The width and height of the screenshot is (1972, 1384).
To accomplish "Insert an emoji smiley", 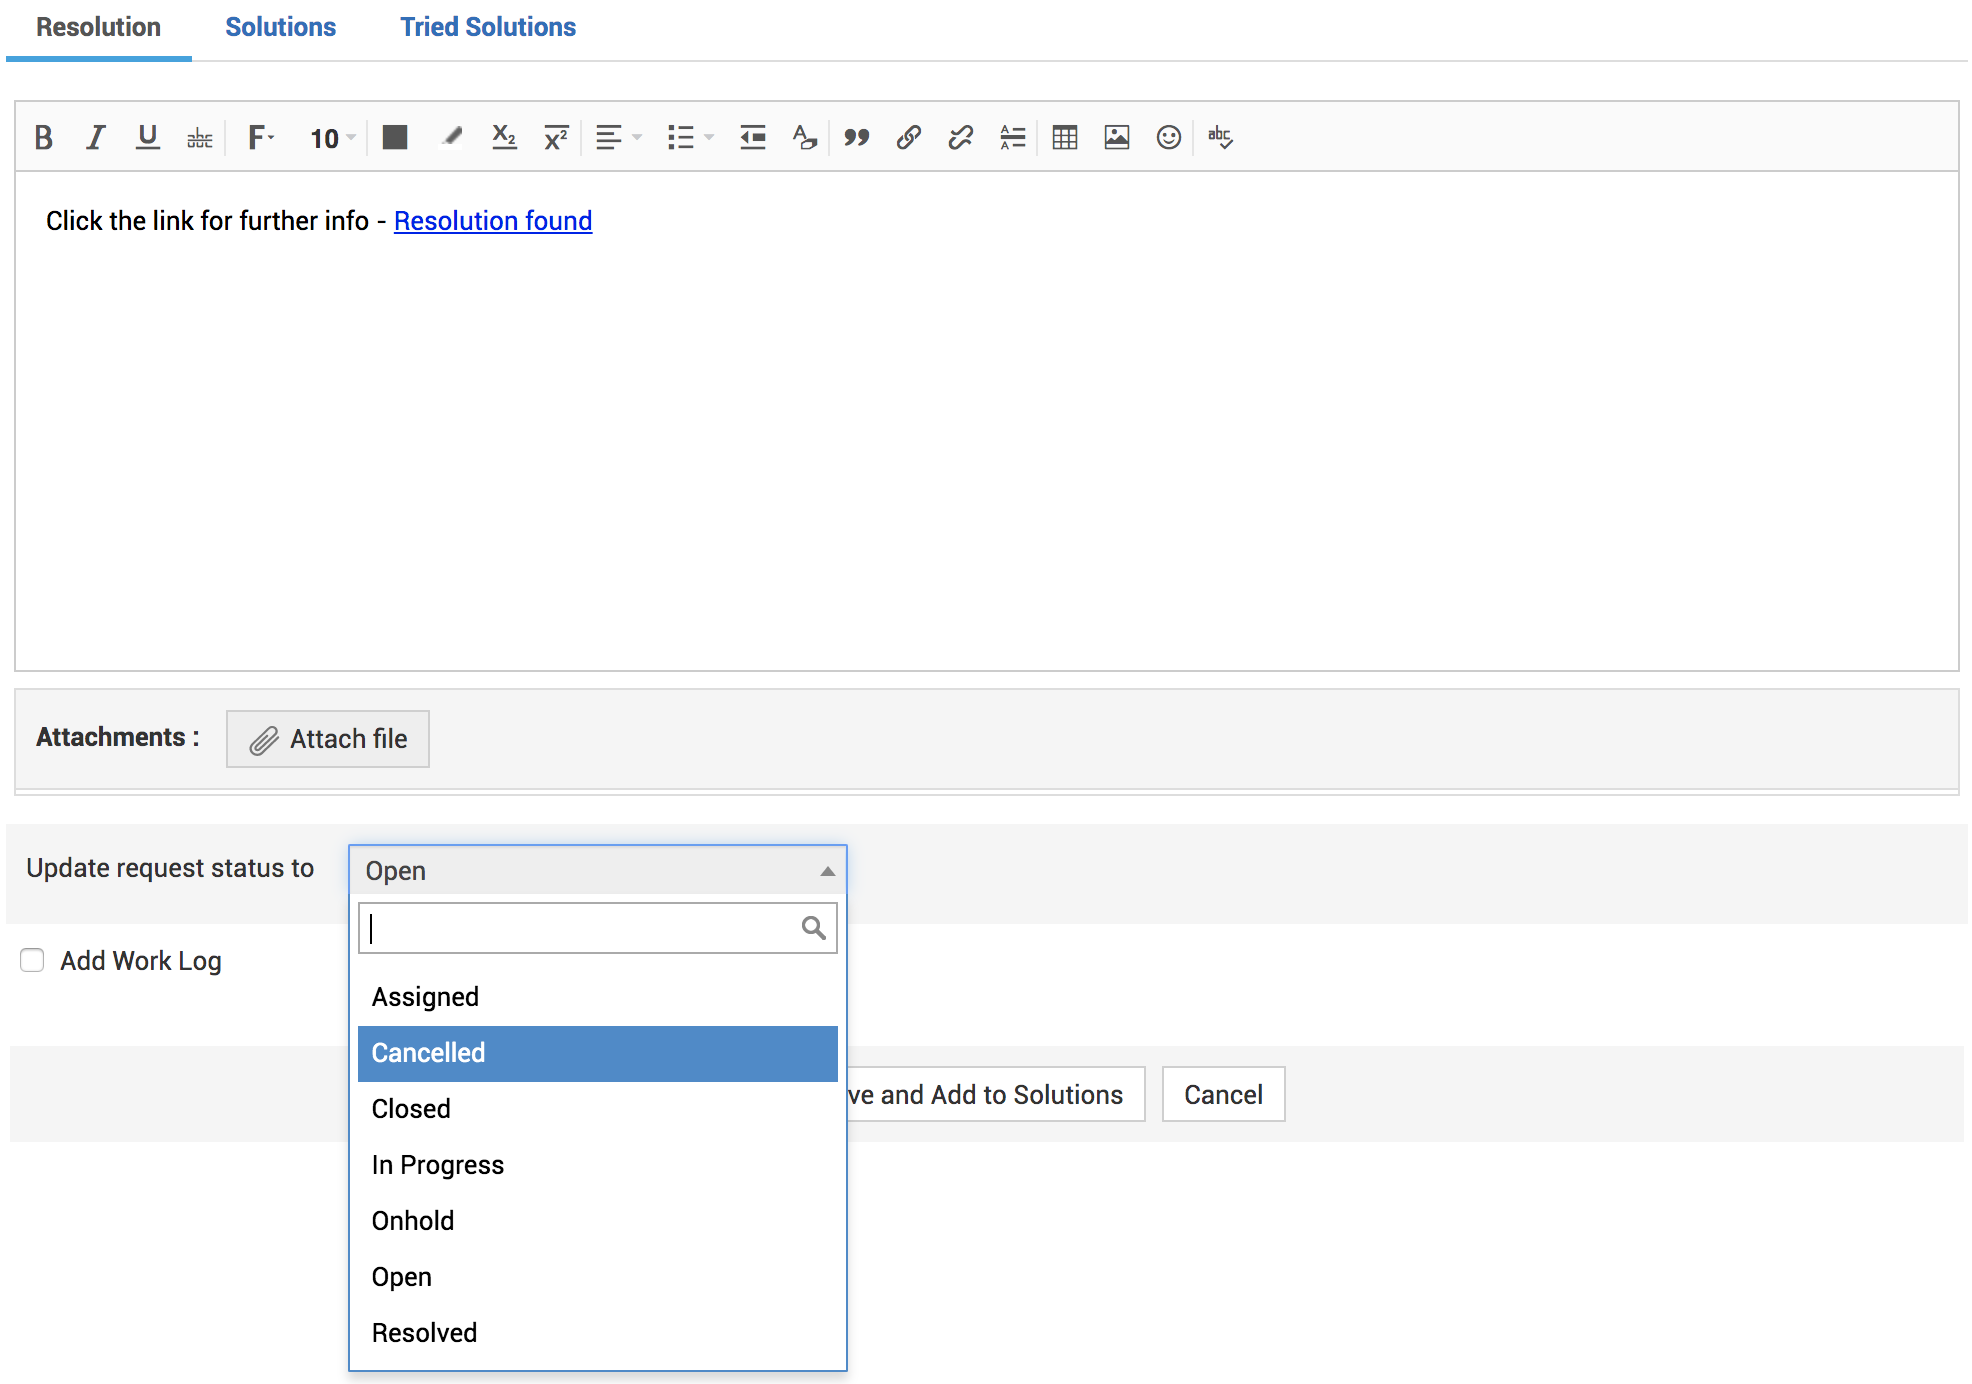I will [x=1169, y=137].
